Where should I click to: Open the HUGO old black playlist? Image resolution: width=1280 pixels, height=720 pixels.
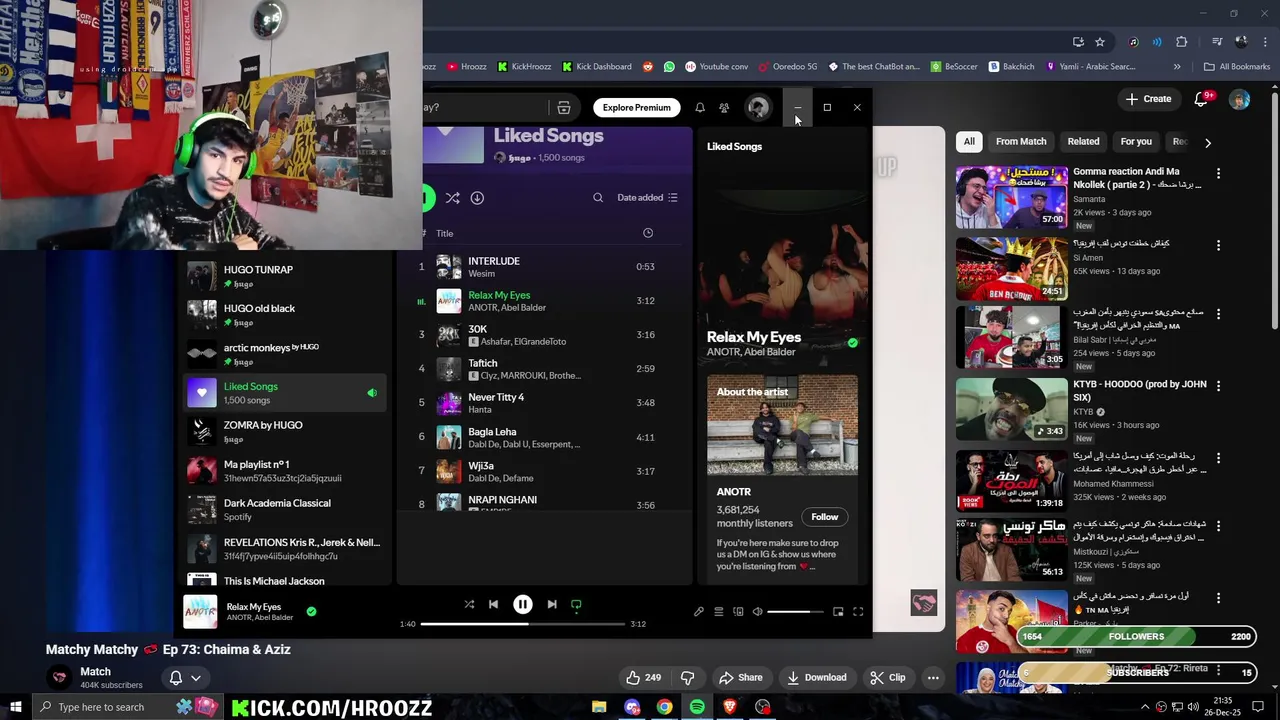coord(284,315)
